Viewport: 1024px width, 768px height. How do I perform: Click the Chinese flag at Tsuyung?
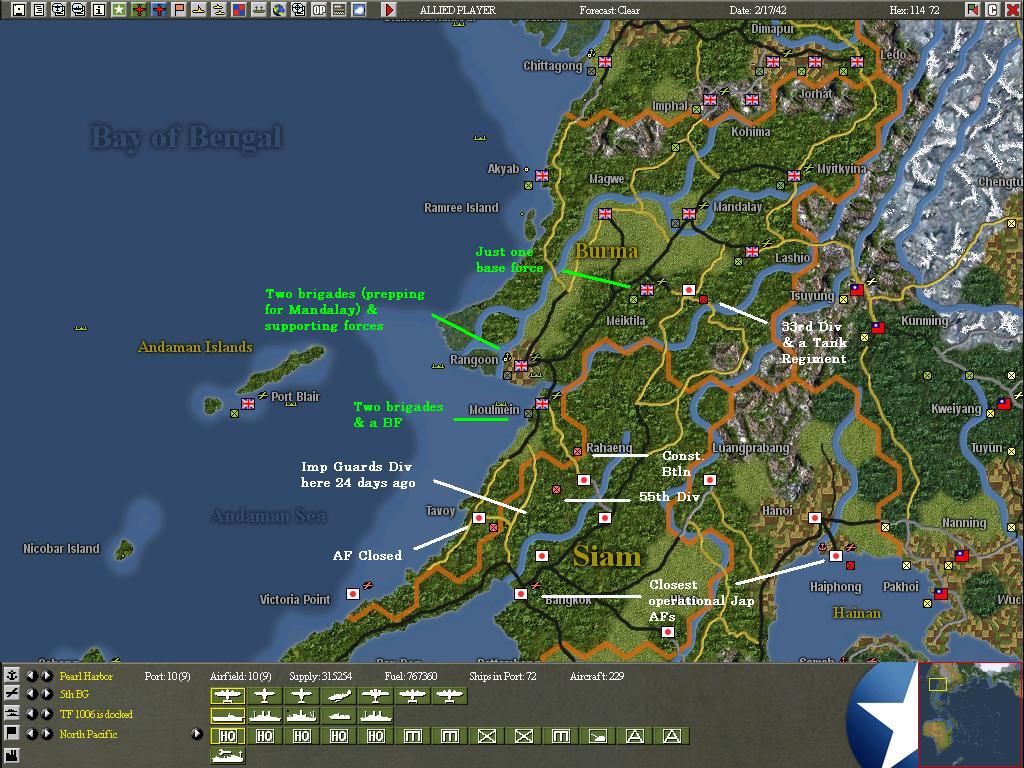pos(856,289)
